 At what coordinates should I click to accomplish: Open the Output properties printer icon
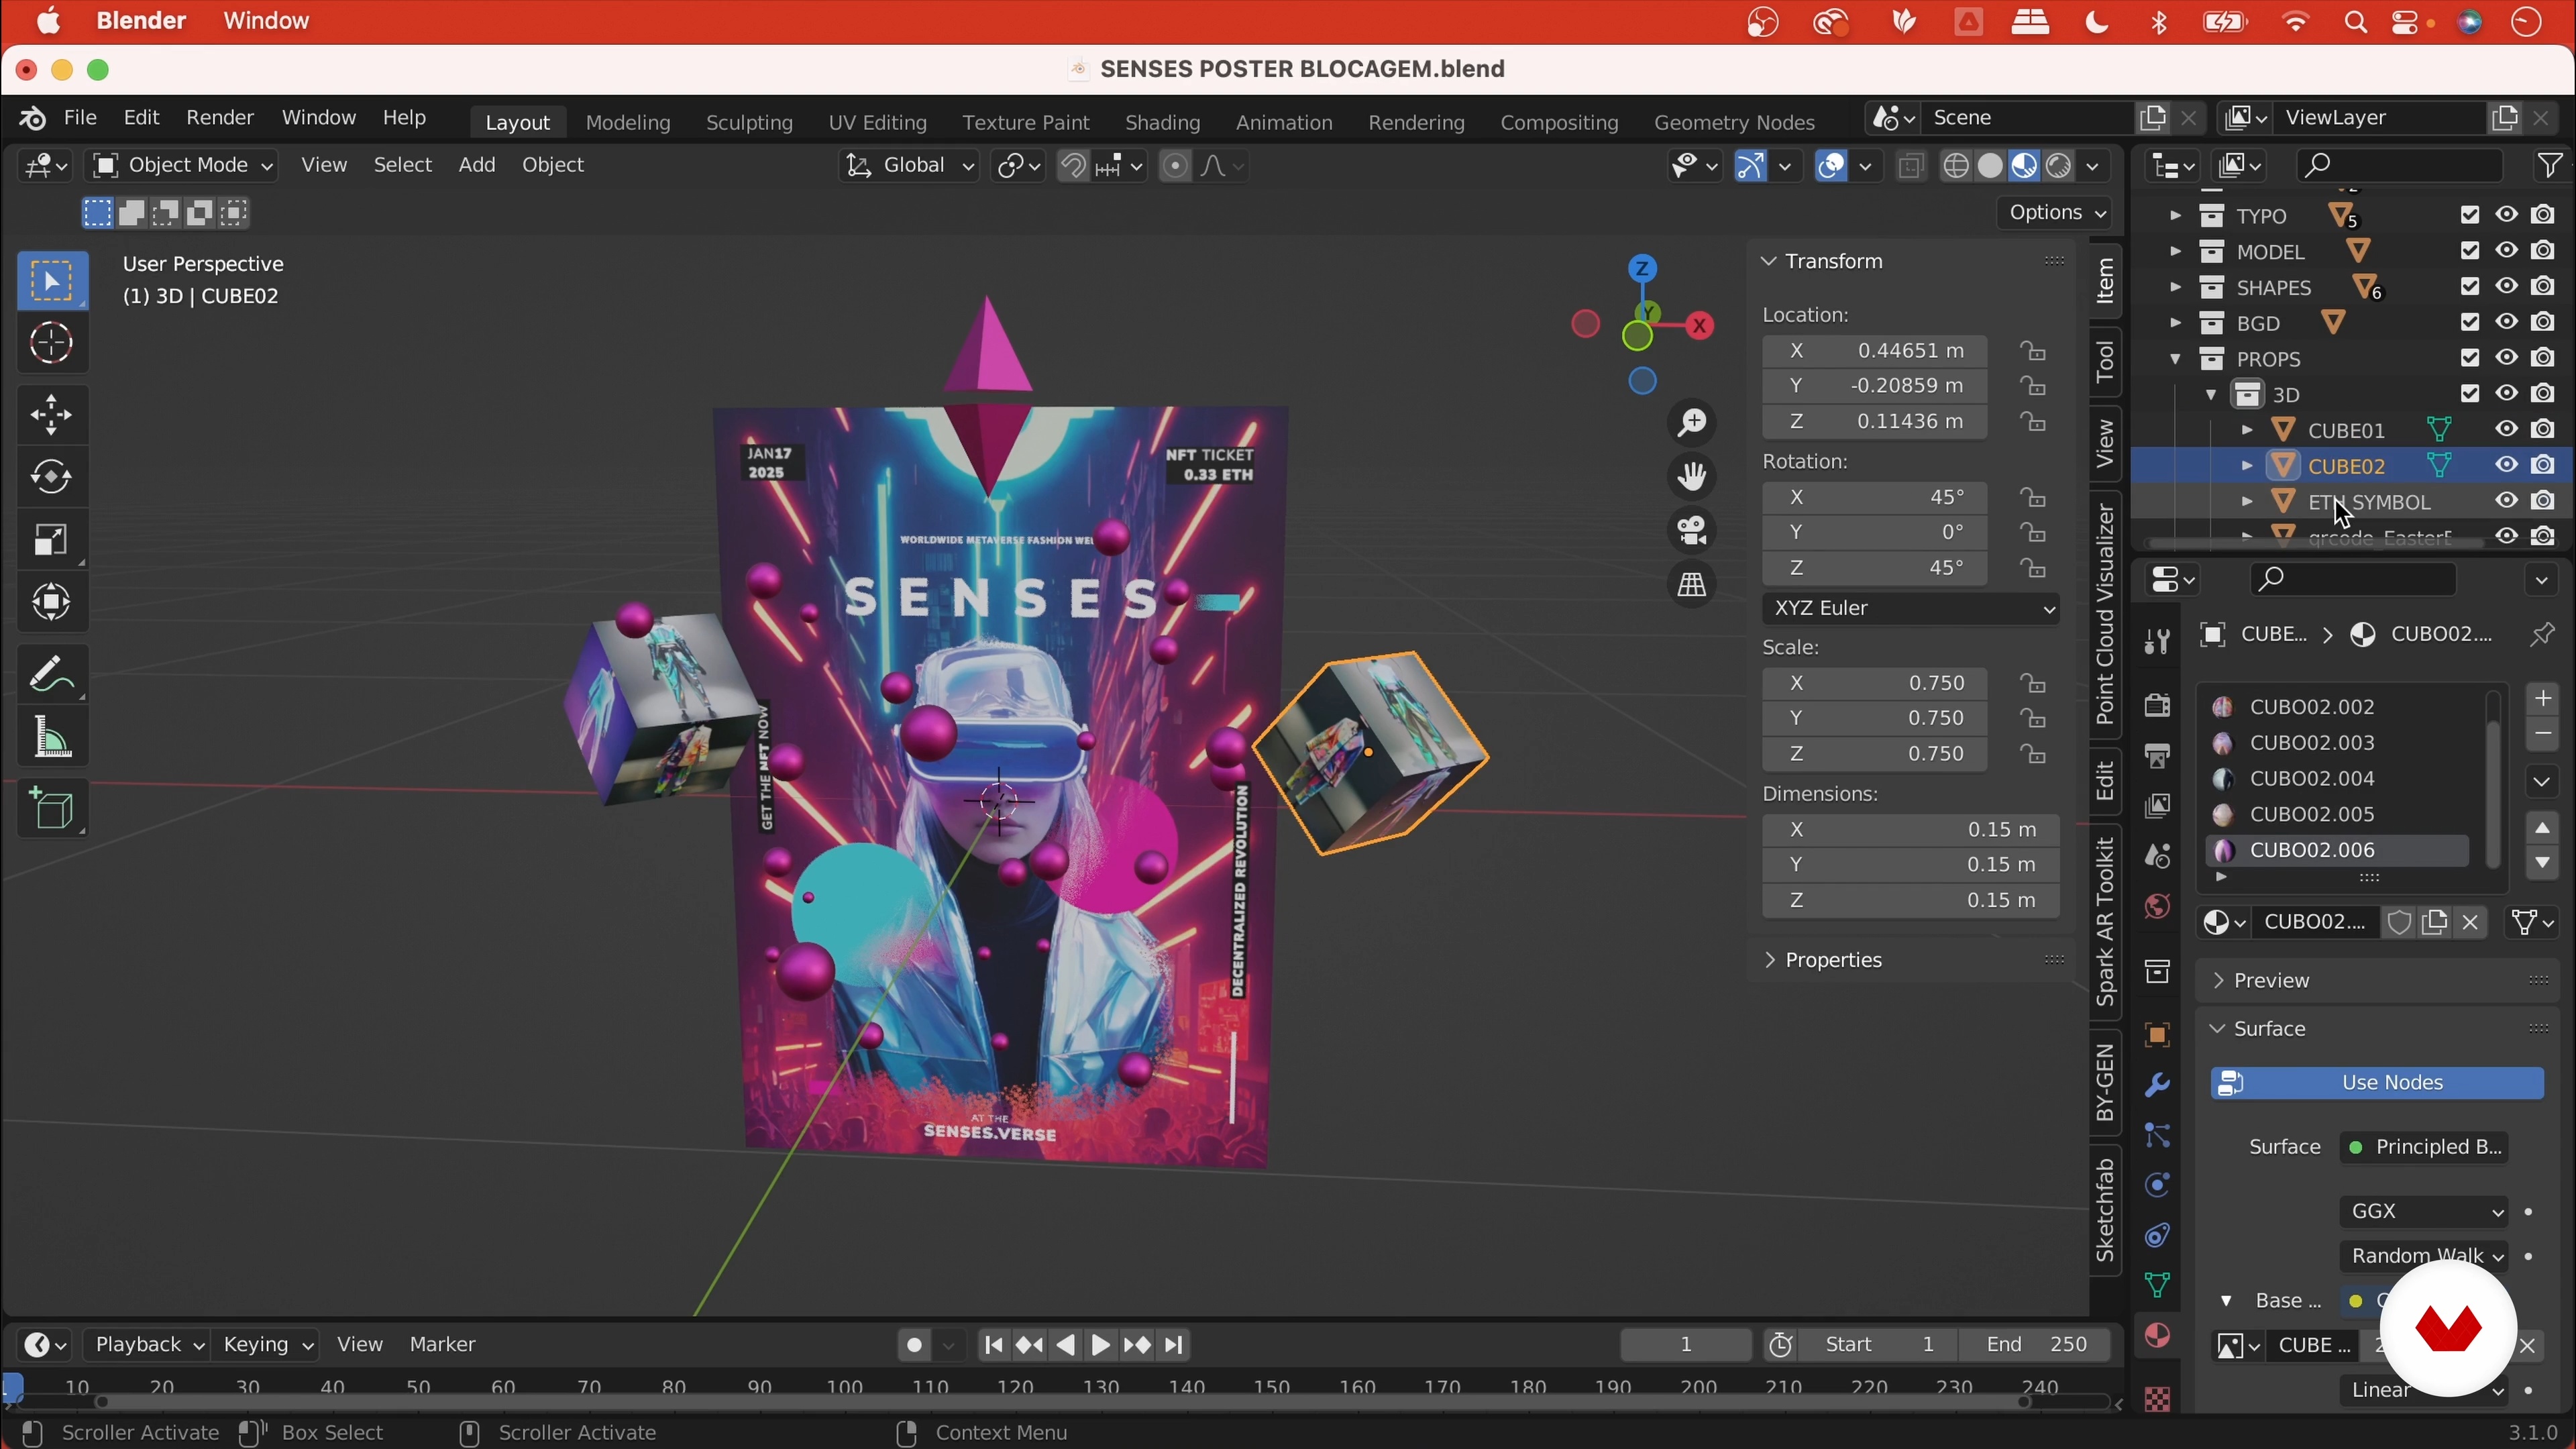tap(2157, 757)
